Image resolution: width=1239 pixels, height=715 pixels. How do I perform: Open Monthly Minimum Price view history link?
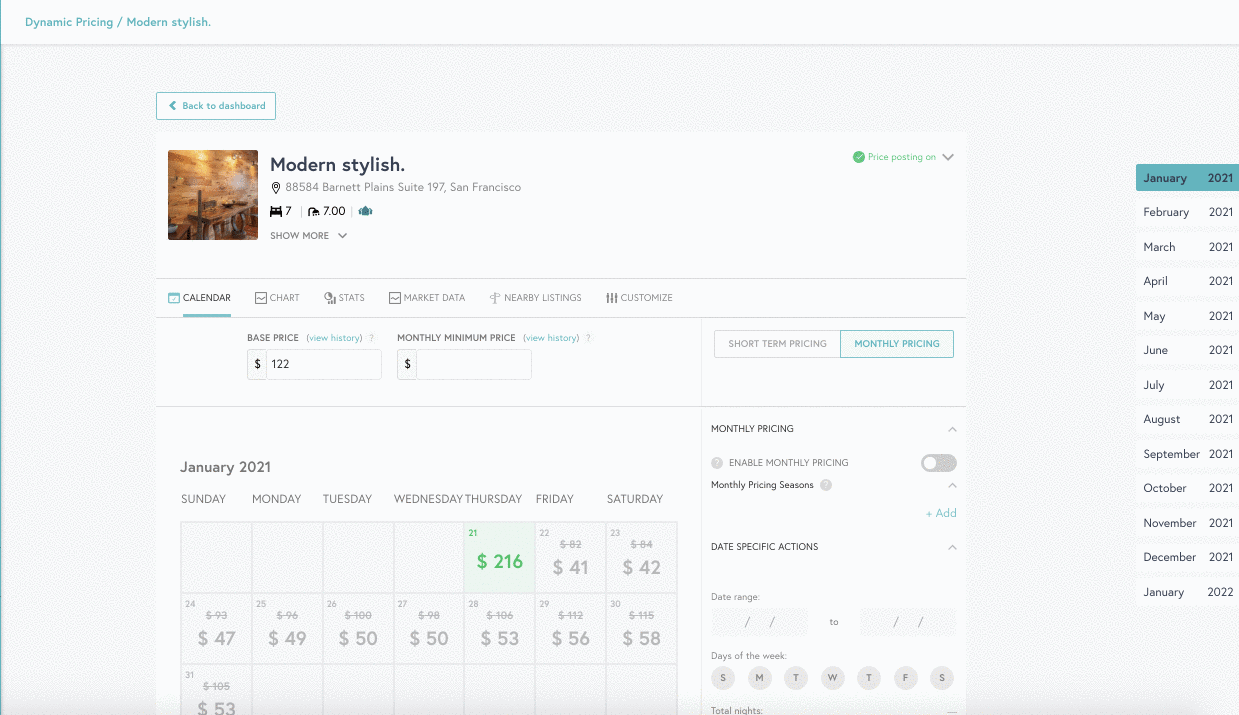(x=551, y=338)
